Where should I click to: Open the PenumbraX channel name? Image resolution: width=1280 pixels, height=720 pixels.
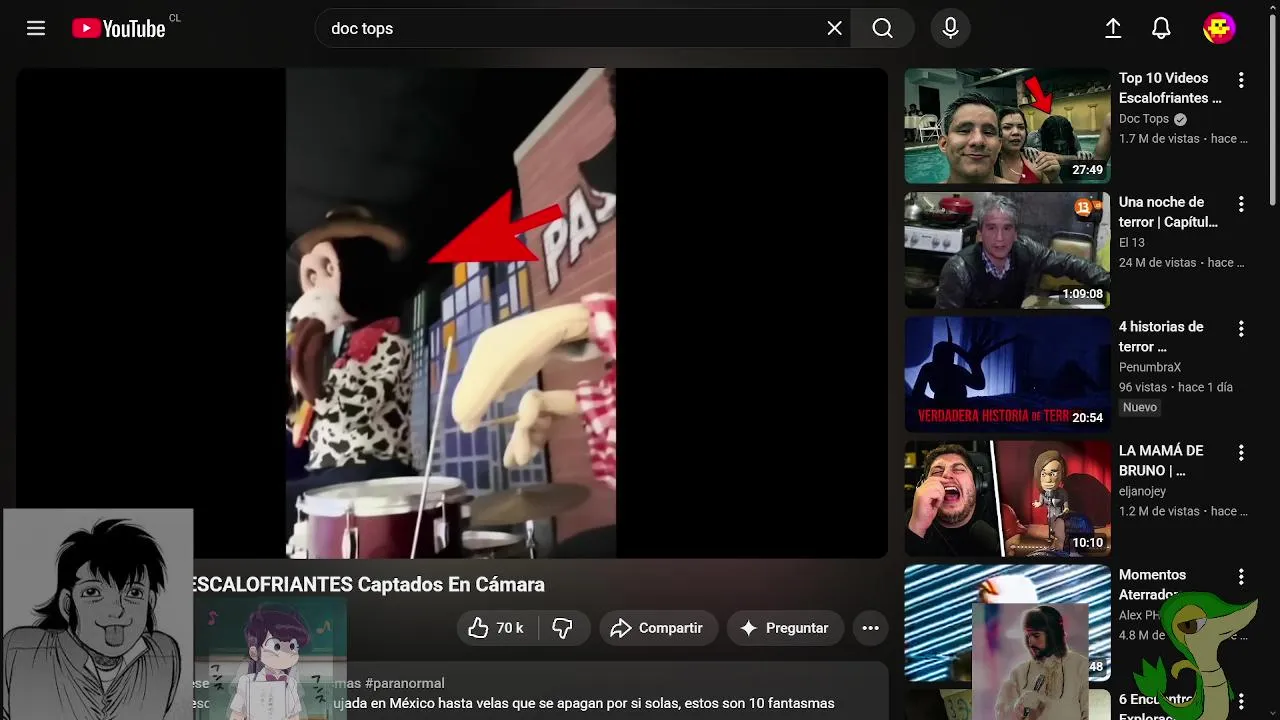pos(1150,367)
